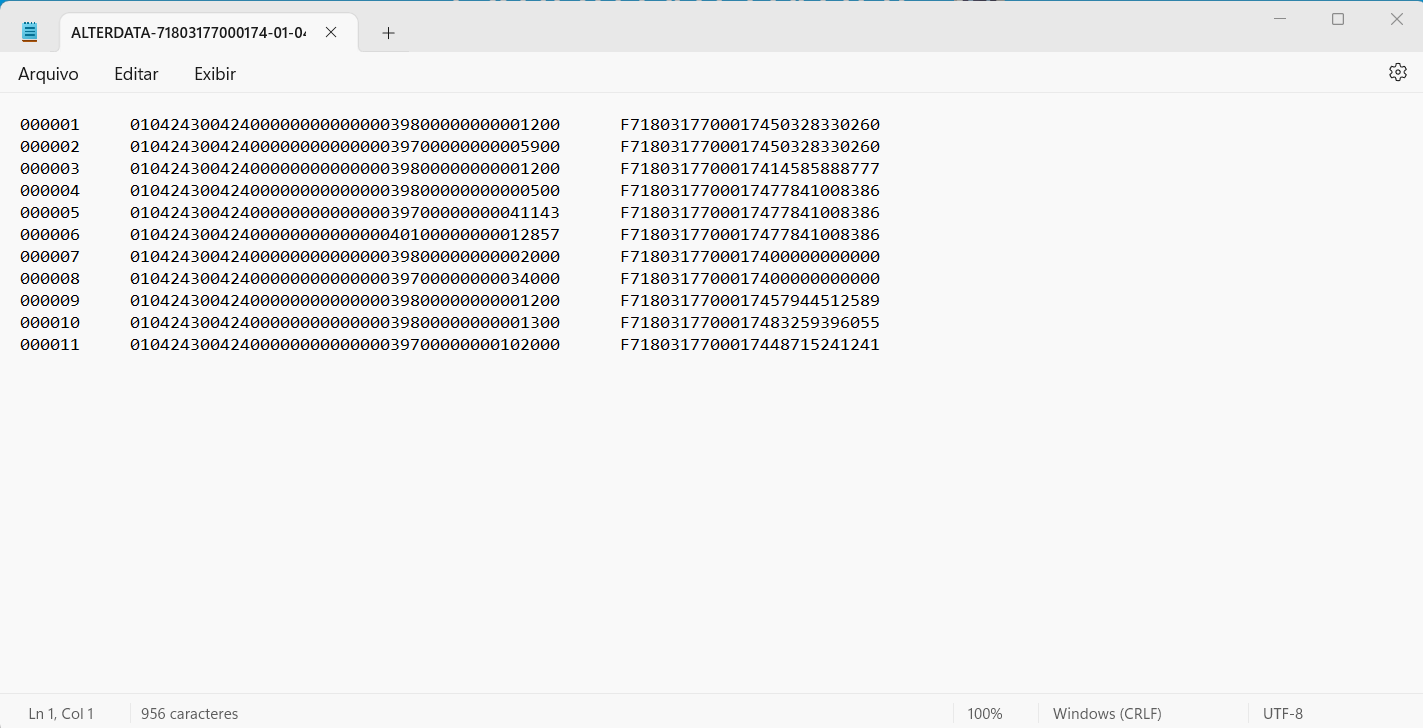Click the 956 caracteres count

[x=190, y=714]
